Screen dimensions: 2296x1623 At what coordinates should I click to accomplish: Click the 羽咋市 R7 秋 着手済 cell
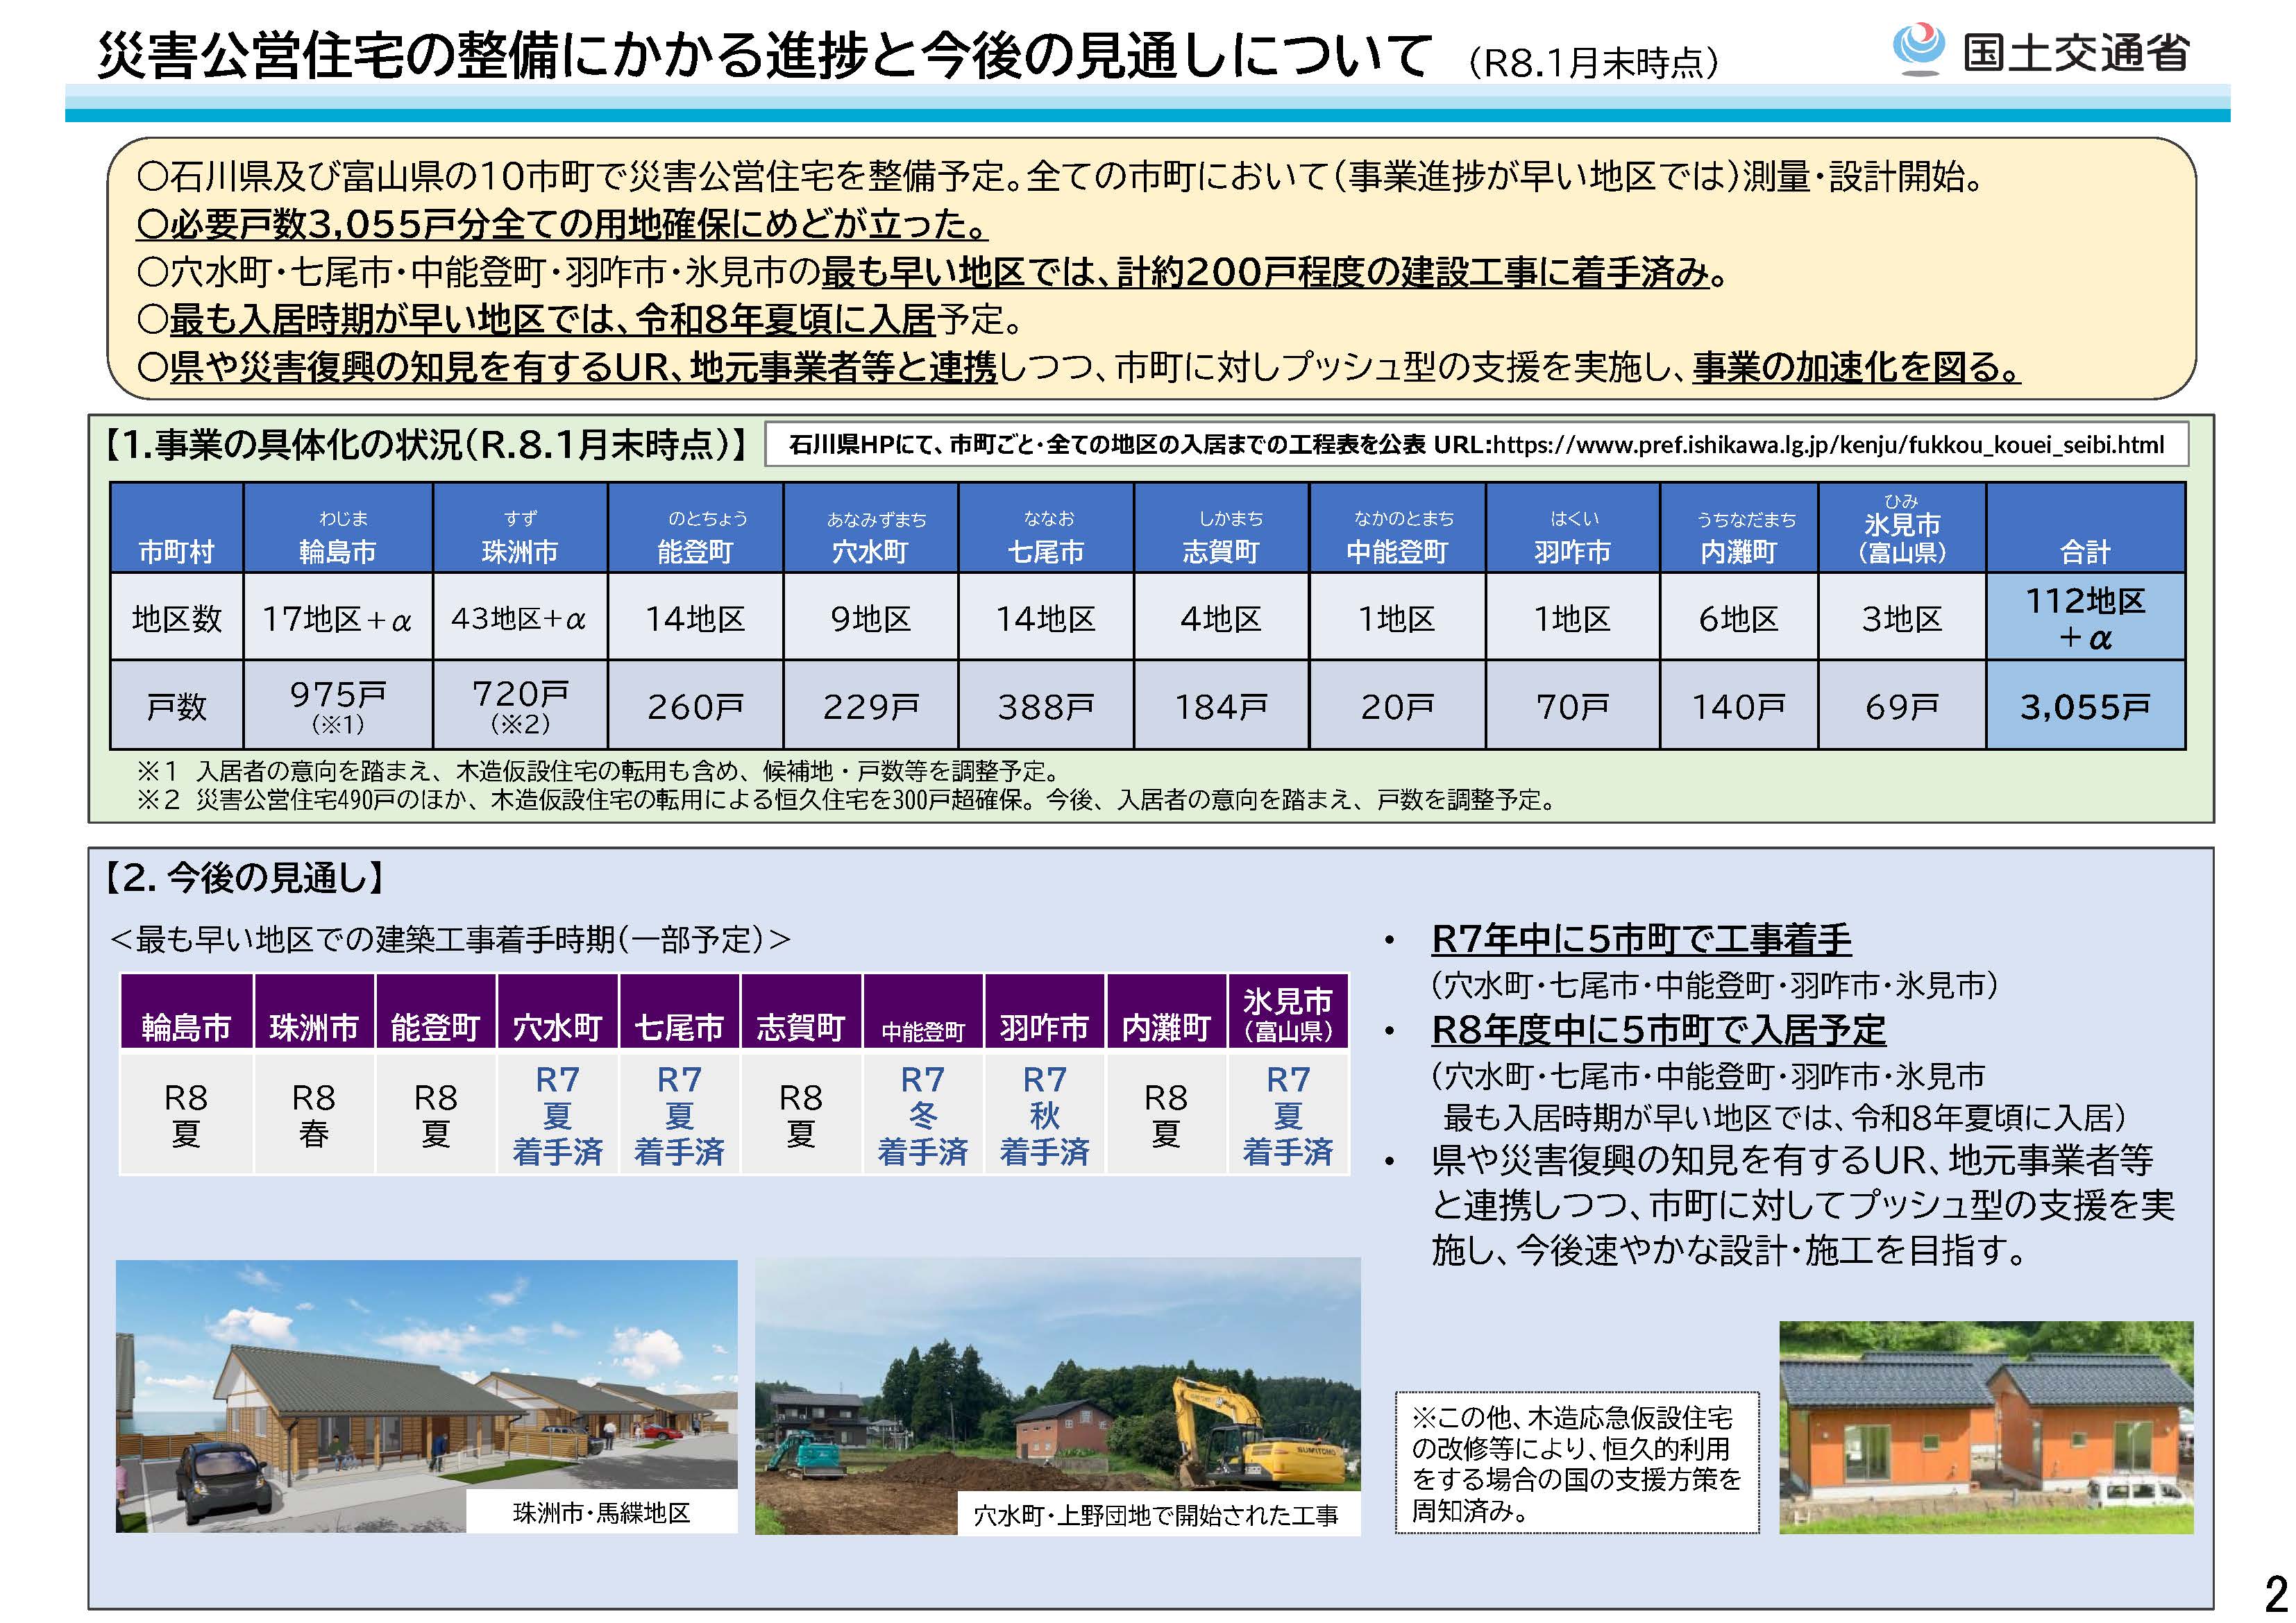(1044, 1114)
